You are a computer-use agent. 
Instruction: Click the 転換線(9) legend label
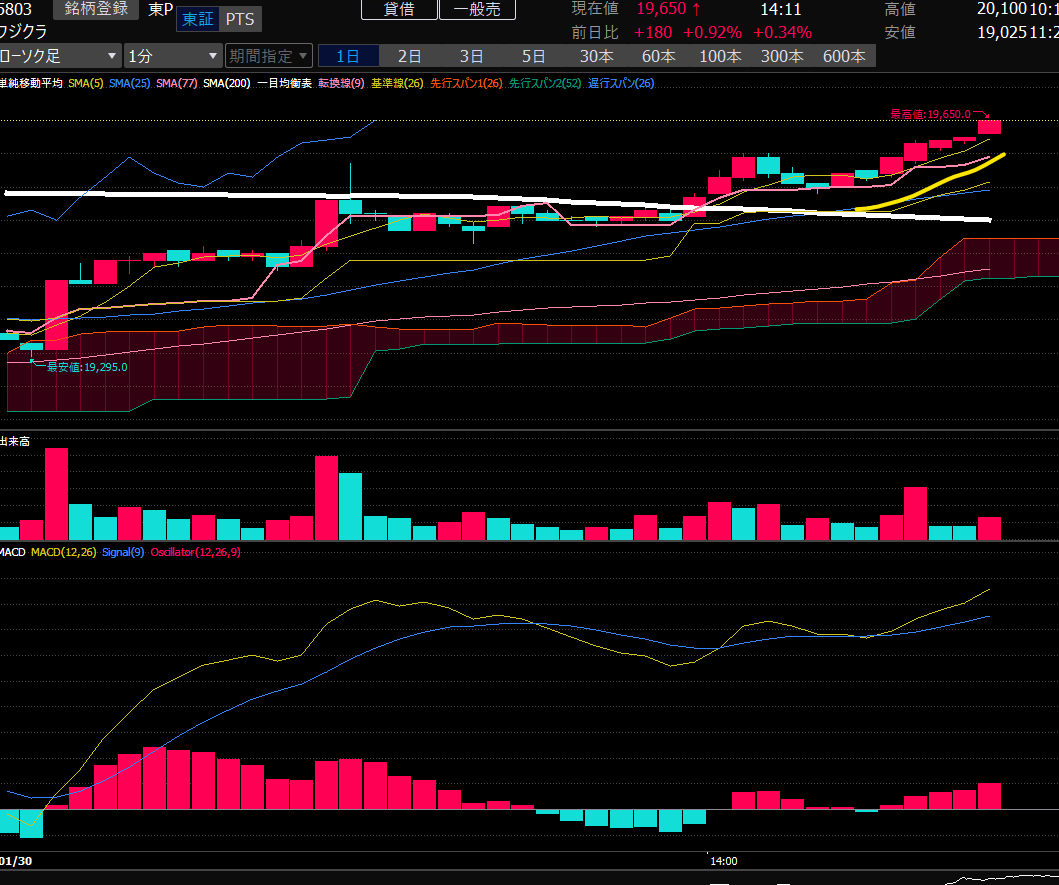pyautogui.click(x=341, y=84)
